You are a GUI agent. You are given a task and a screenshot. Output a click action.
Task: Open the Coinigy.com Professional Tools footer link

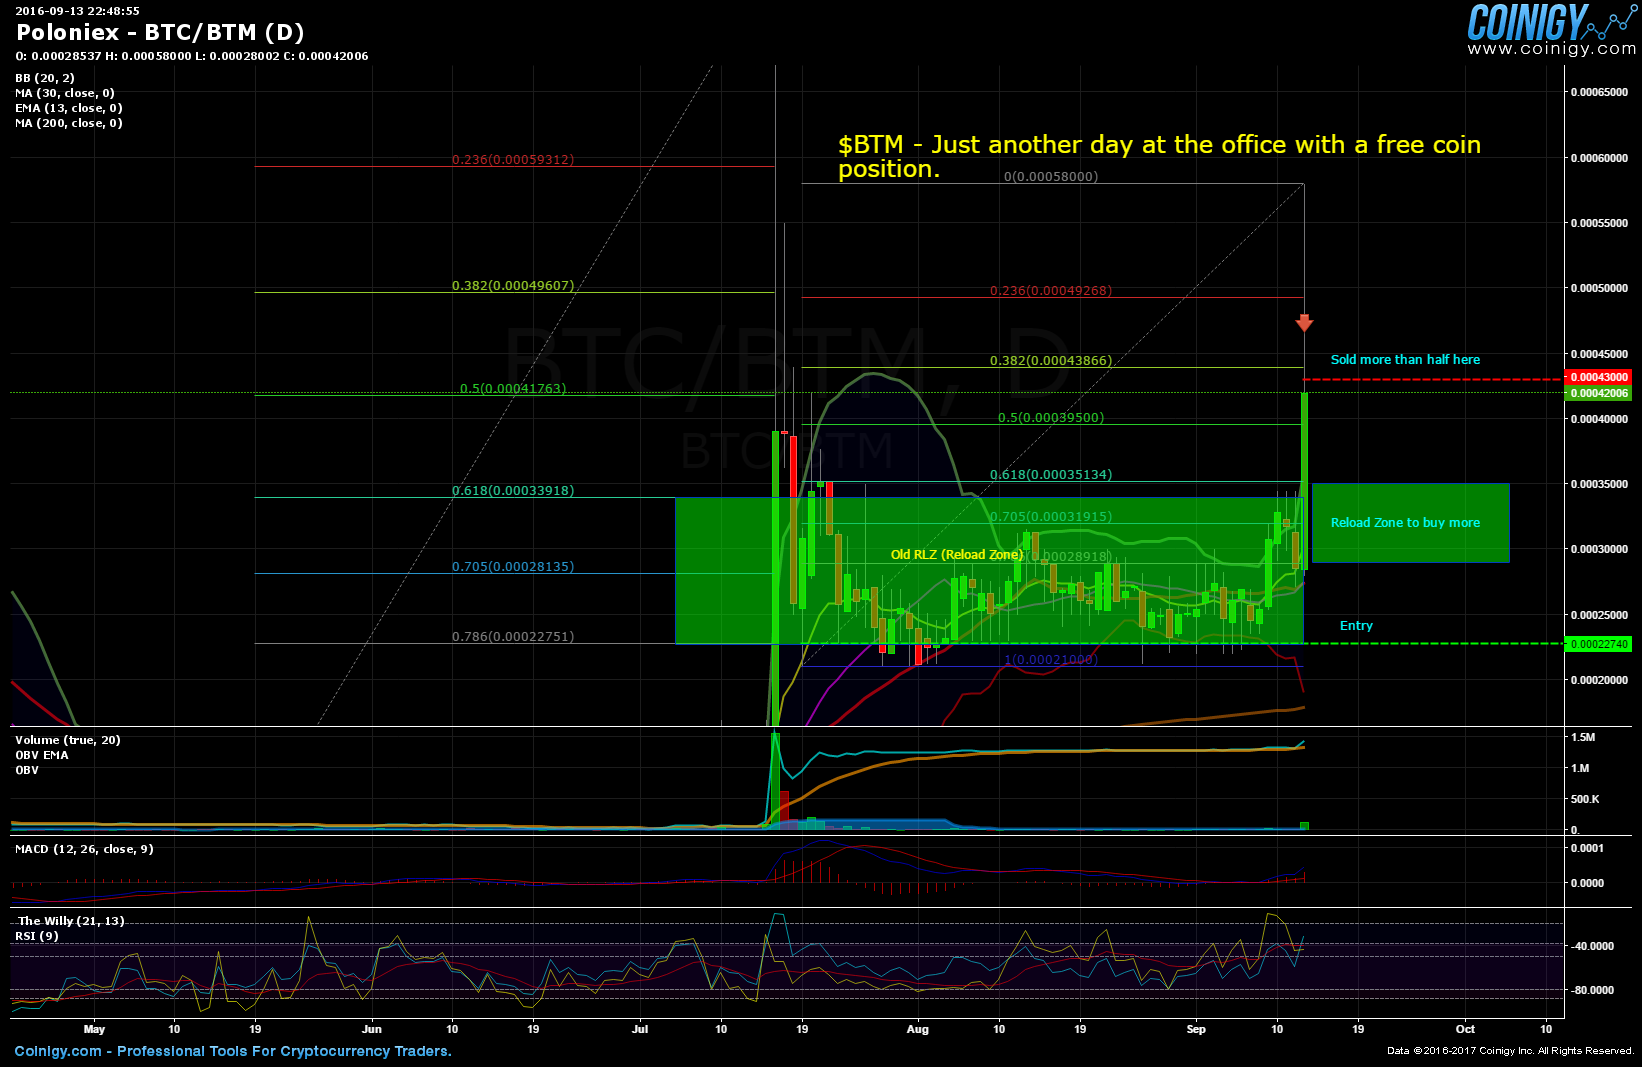click(233, 1051)
